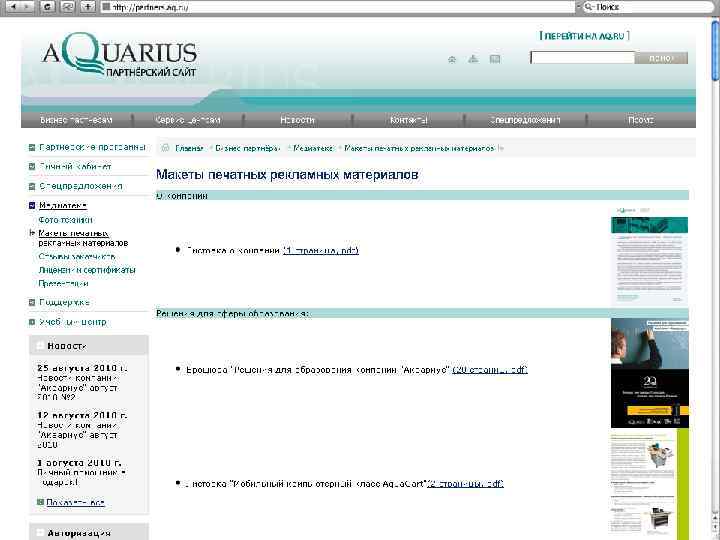Click the mail envelope icon in header
Image resolution: width=720 pixels, height=540 pixels.
pos(495,59)
